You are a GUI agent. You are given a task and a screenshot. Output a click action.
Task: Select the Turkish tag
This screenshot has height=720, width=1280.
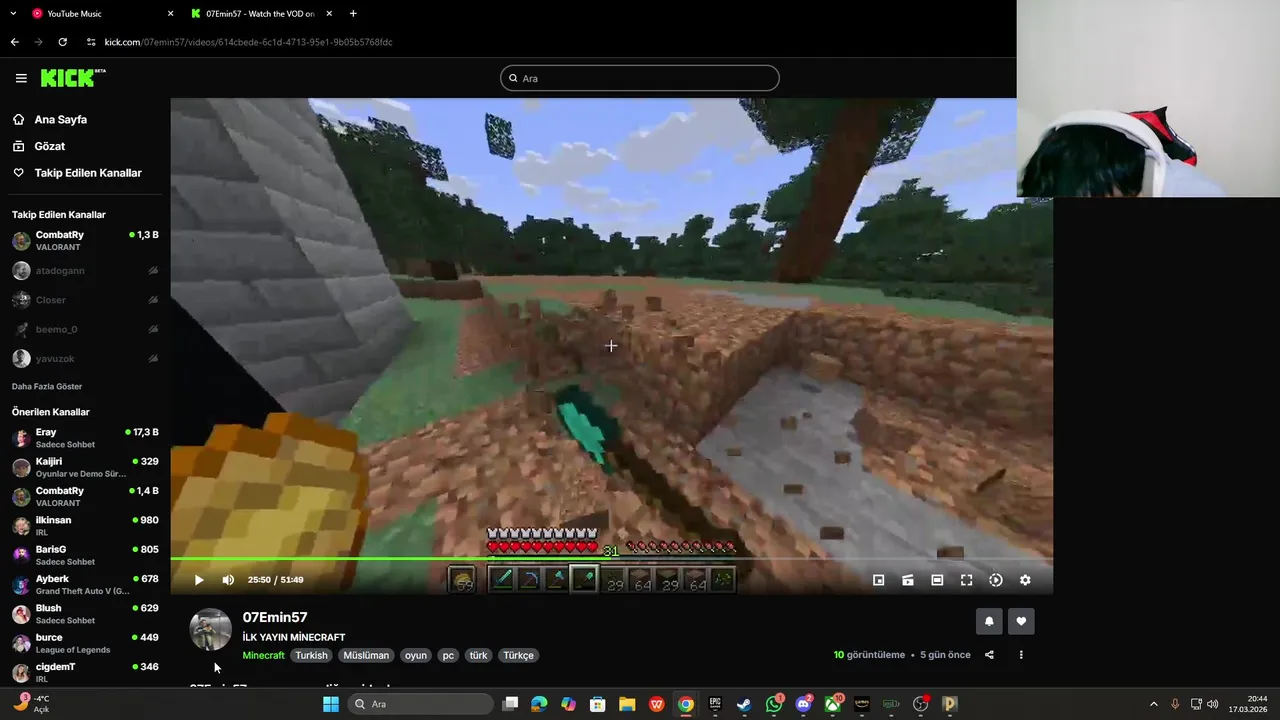coord(311,655)
